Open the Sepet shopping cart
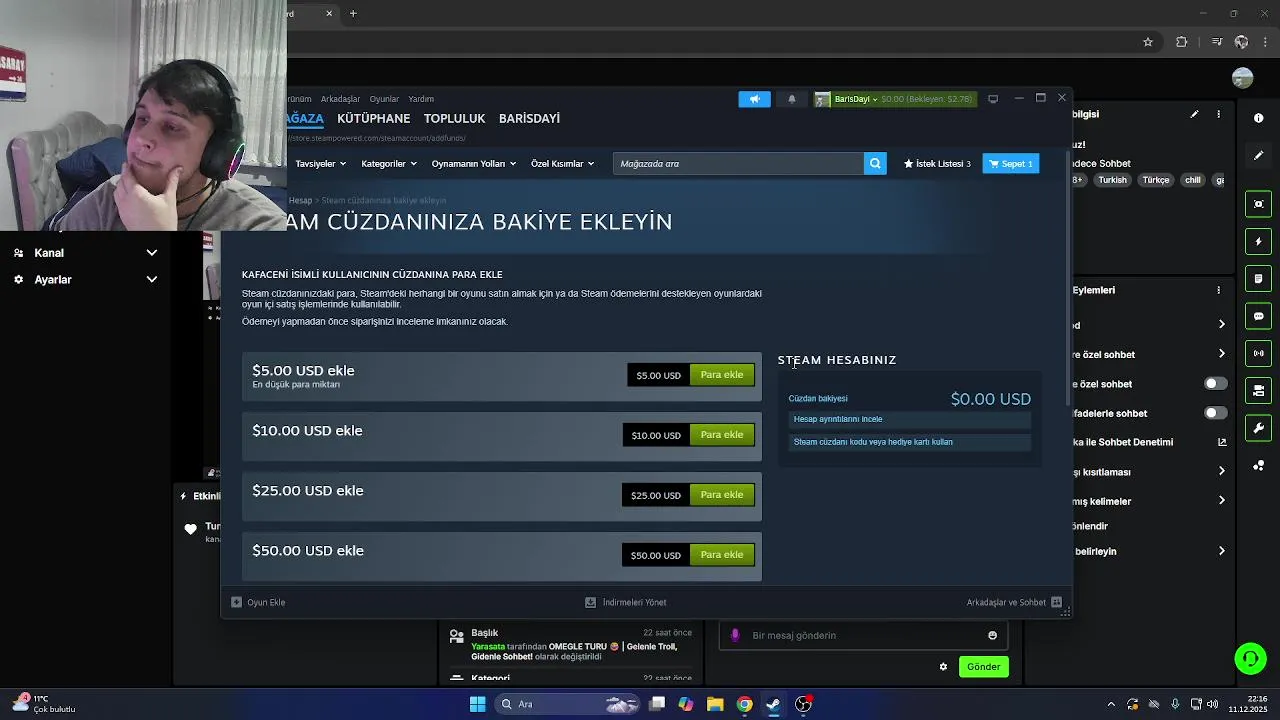The width and height of the screenshot is (1280, 720). pyautogui.click(x=1011, y=163)
